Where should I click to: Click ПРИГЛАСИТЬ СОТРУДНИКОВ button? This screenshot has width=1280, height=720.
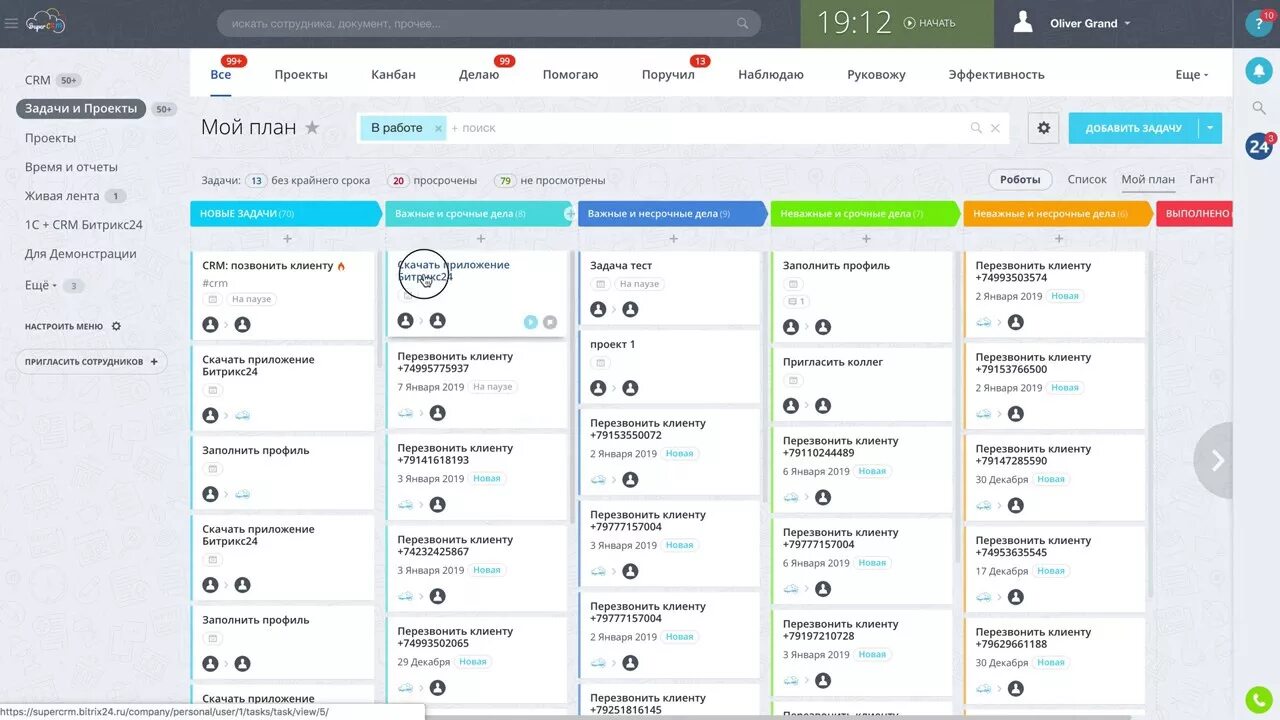[91, 362]
